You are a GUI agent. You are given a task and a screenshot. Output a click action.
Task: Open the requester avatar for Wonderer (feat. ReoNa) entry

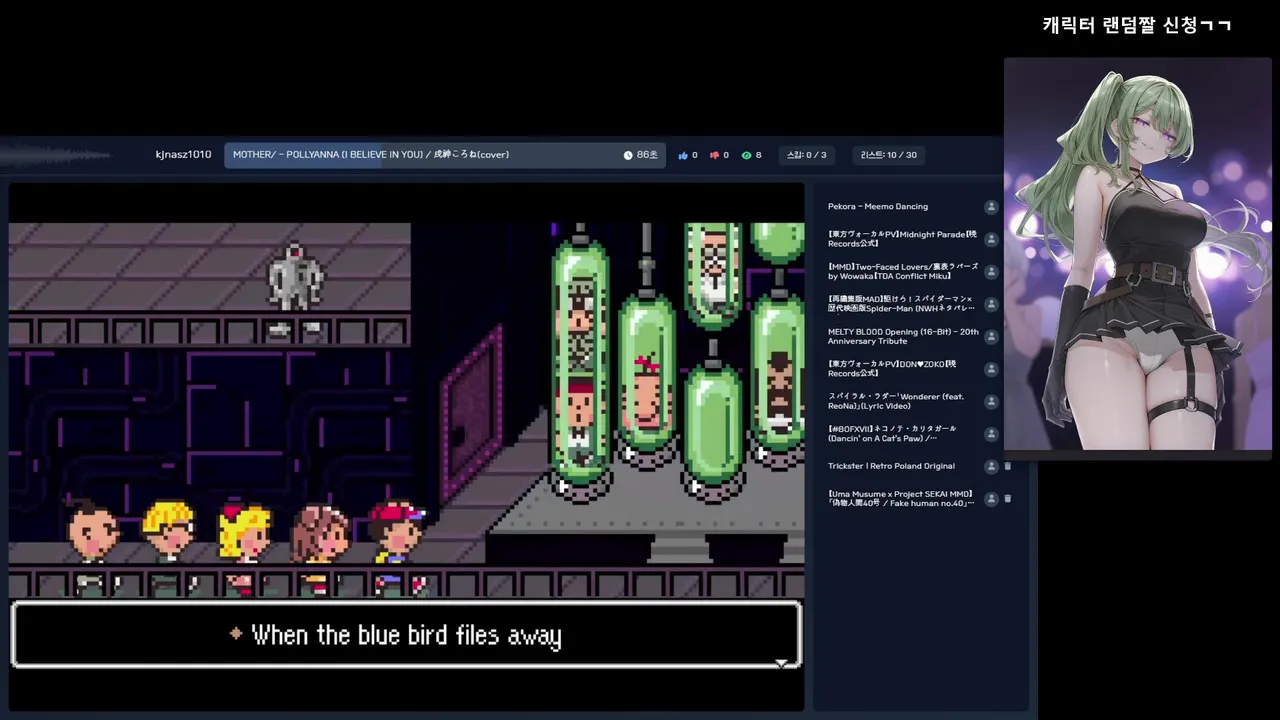click(x=991, y=401)
